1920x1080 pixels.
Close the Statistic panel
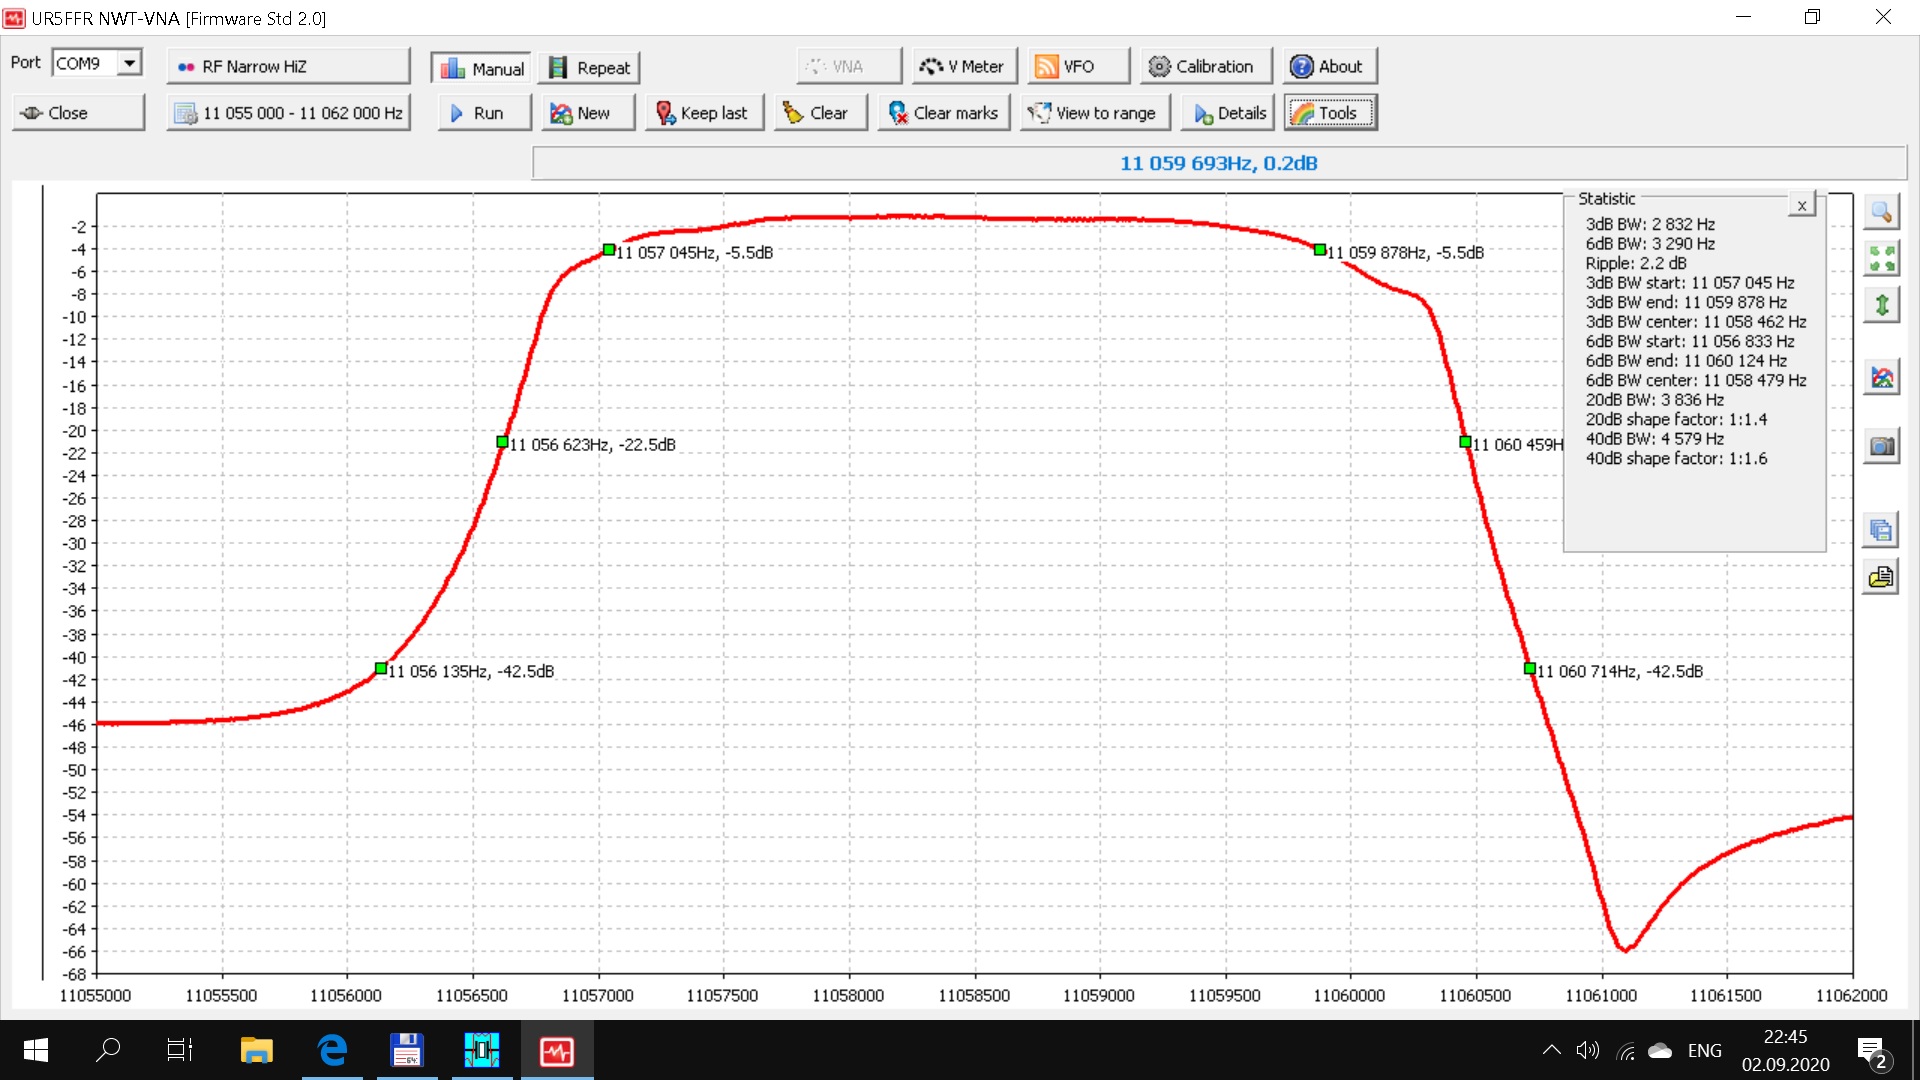point(1801,206)
